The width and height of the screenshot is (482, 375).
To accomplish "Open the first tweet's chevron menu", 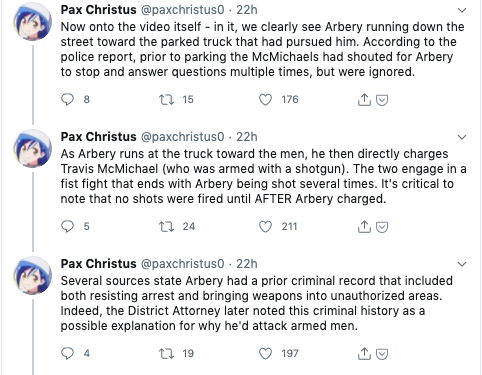I will tap(462, 10).
